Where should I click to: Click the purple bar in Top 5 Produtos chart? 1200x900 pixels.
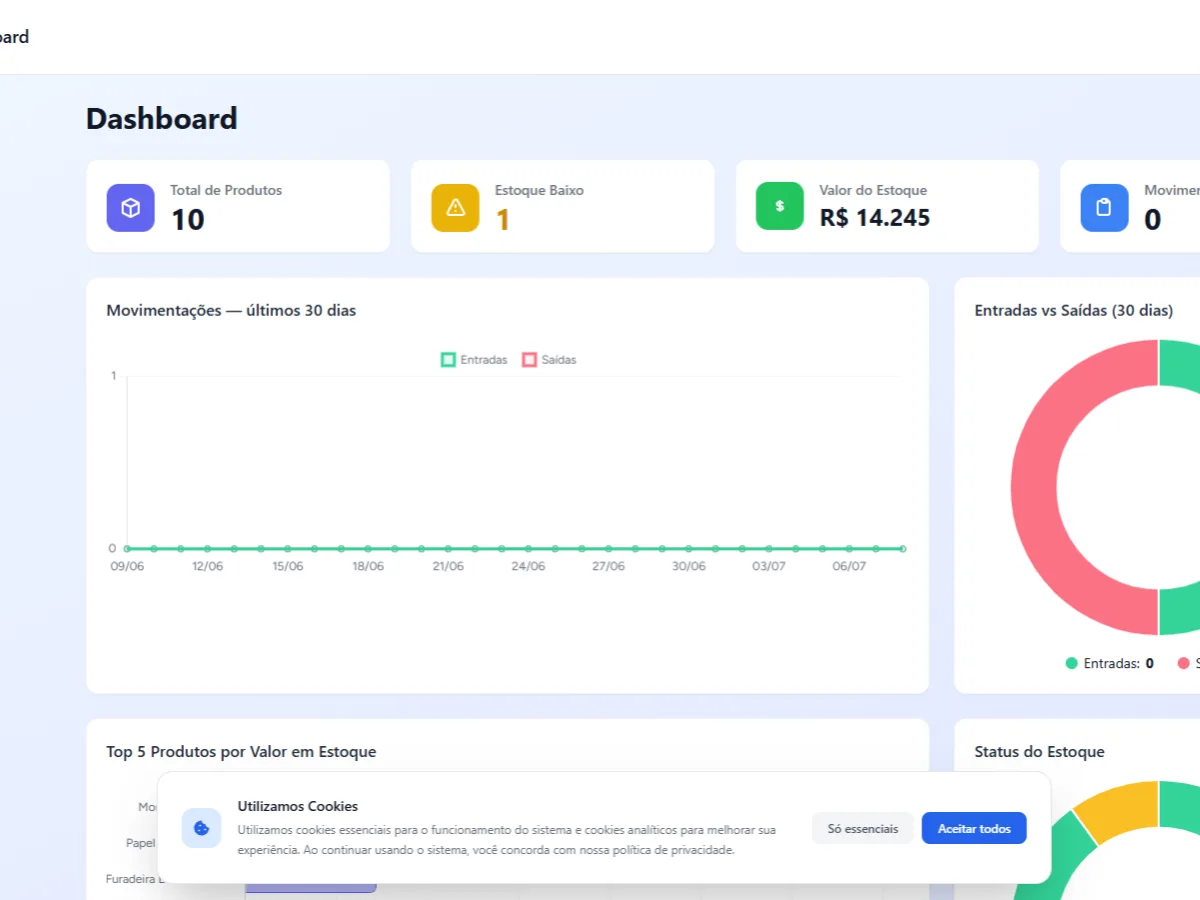311,887
